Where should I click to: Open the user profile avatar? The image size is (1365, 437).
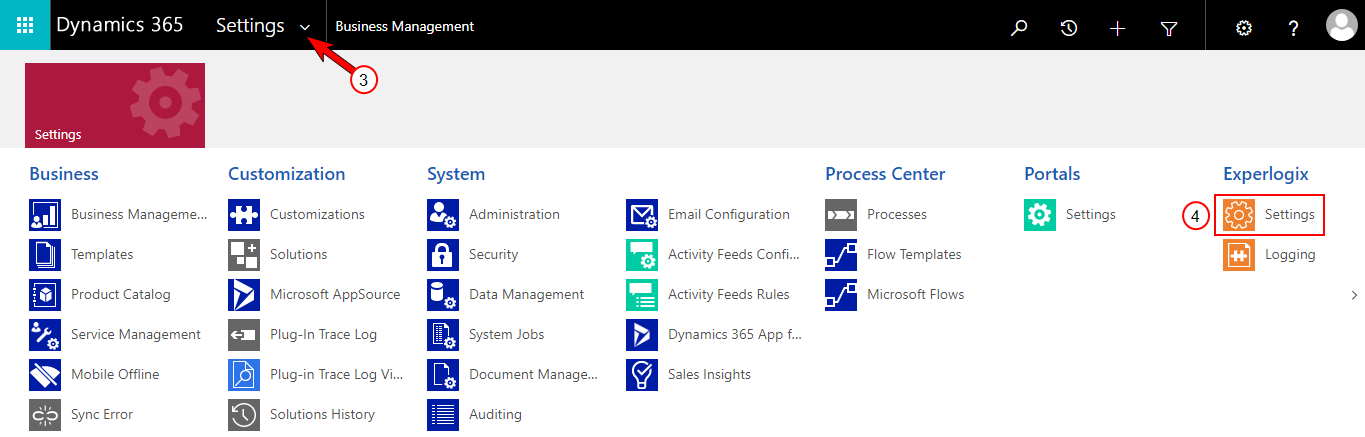click(1341, 26)
